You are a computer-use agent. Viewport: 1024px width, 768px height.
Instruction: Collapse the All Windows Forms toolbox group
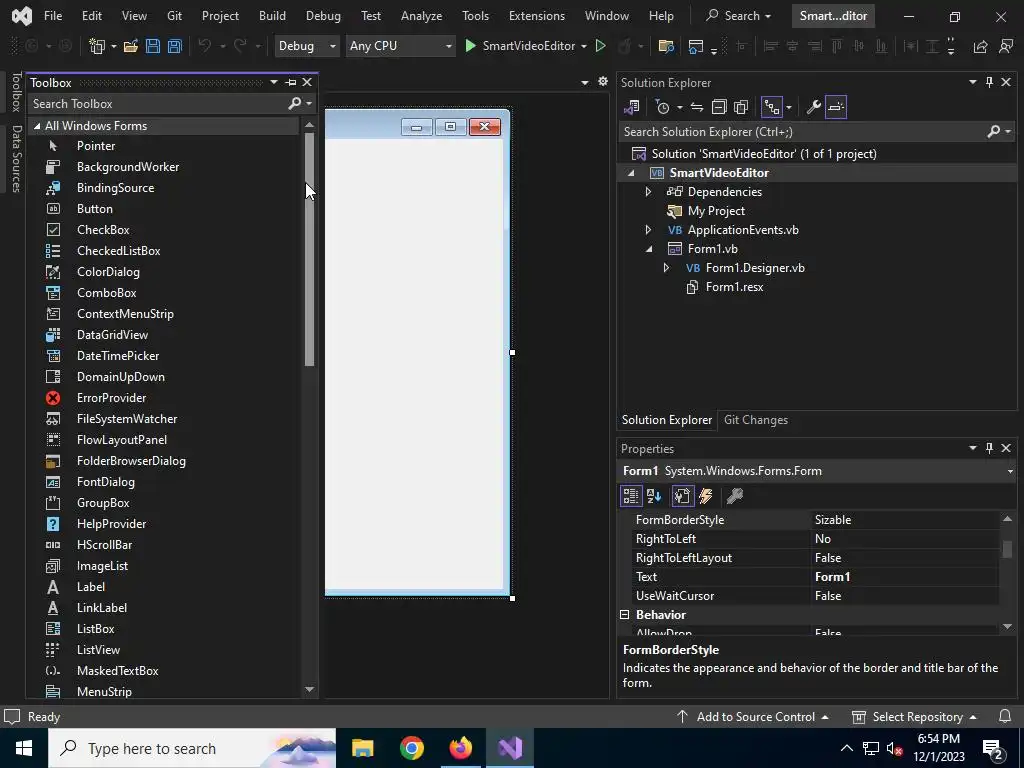(37, 126)
